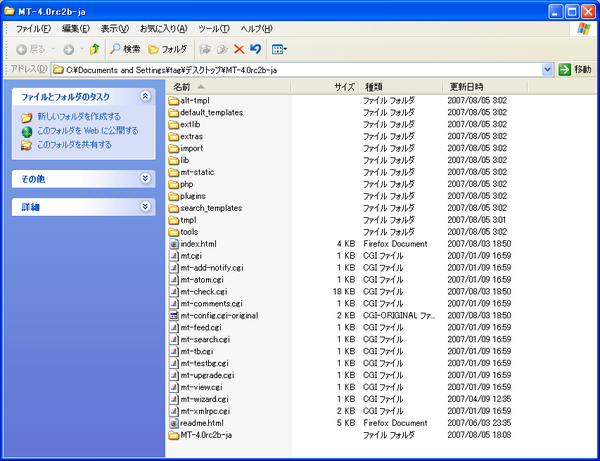
Task: Select the mt-testbg.cgi file name
Action: tap(204, 363)
